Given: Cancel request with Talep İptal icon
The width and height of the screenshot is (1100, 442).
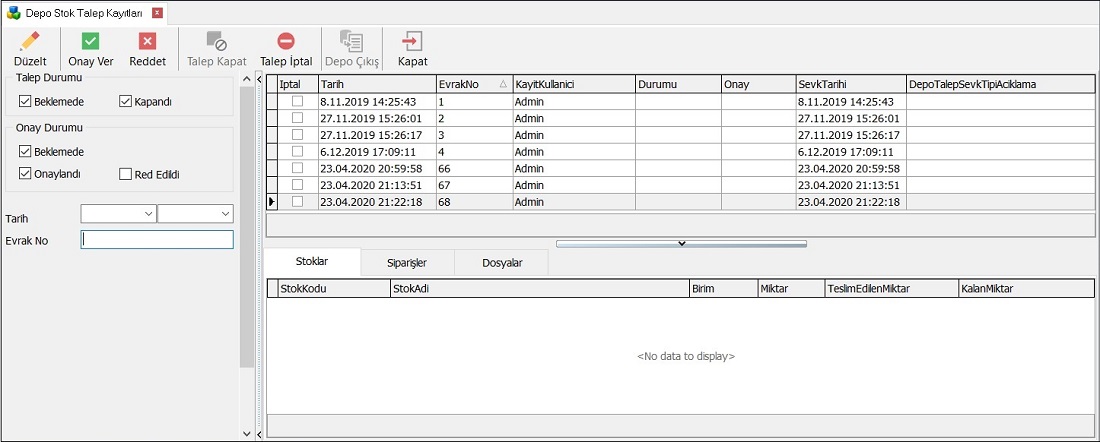Looking at the screenshot, I should [x=286, y=41].
